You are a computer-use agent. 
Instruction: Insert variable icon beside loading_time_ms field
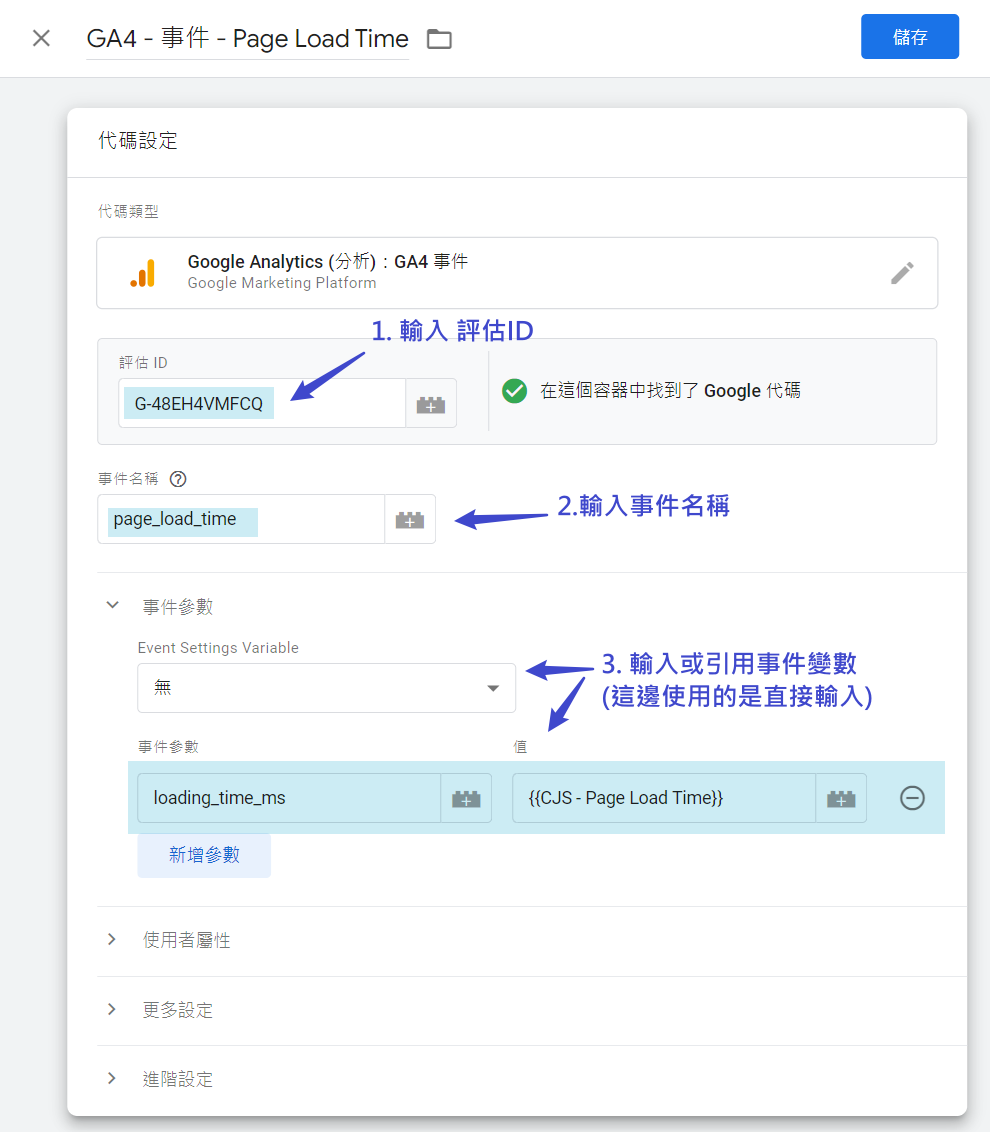click(x=466, y=798)
